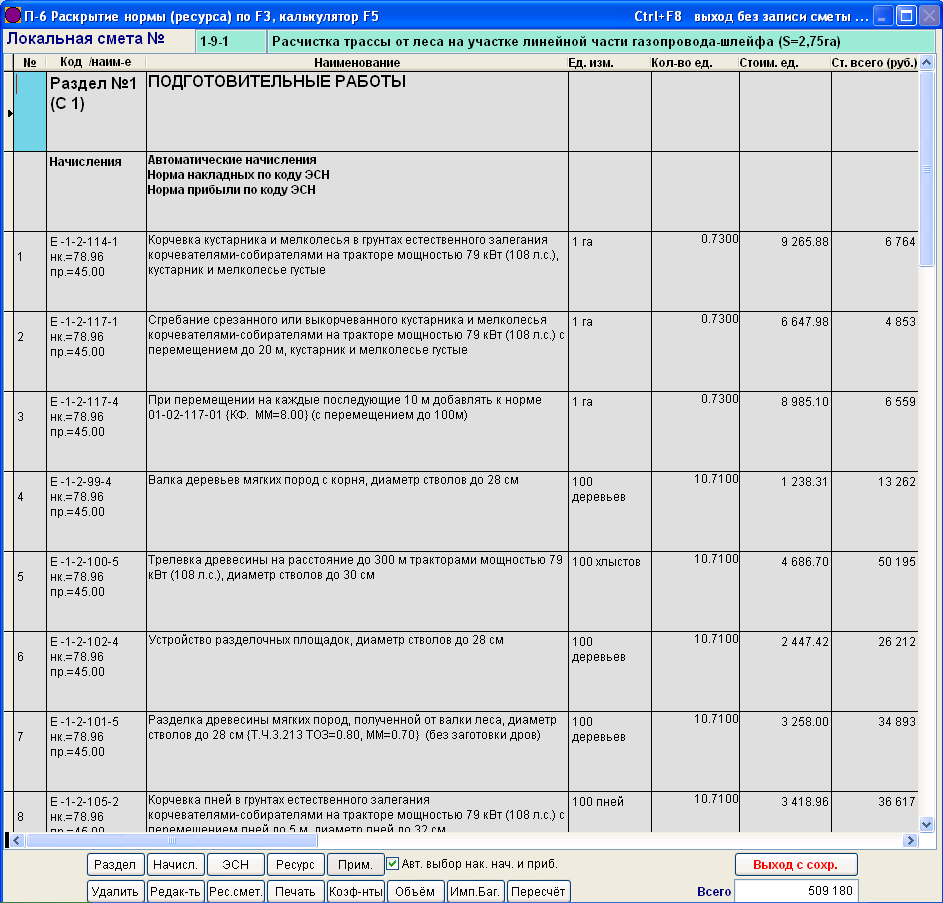
Task: Click unit cost value 1 238.31
Action: (804, 482)
